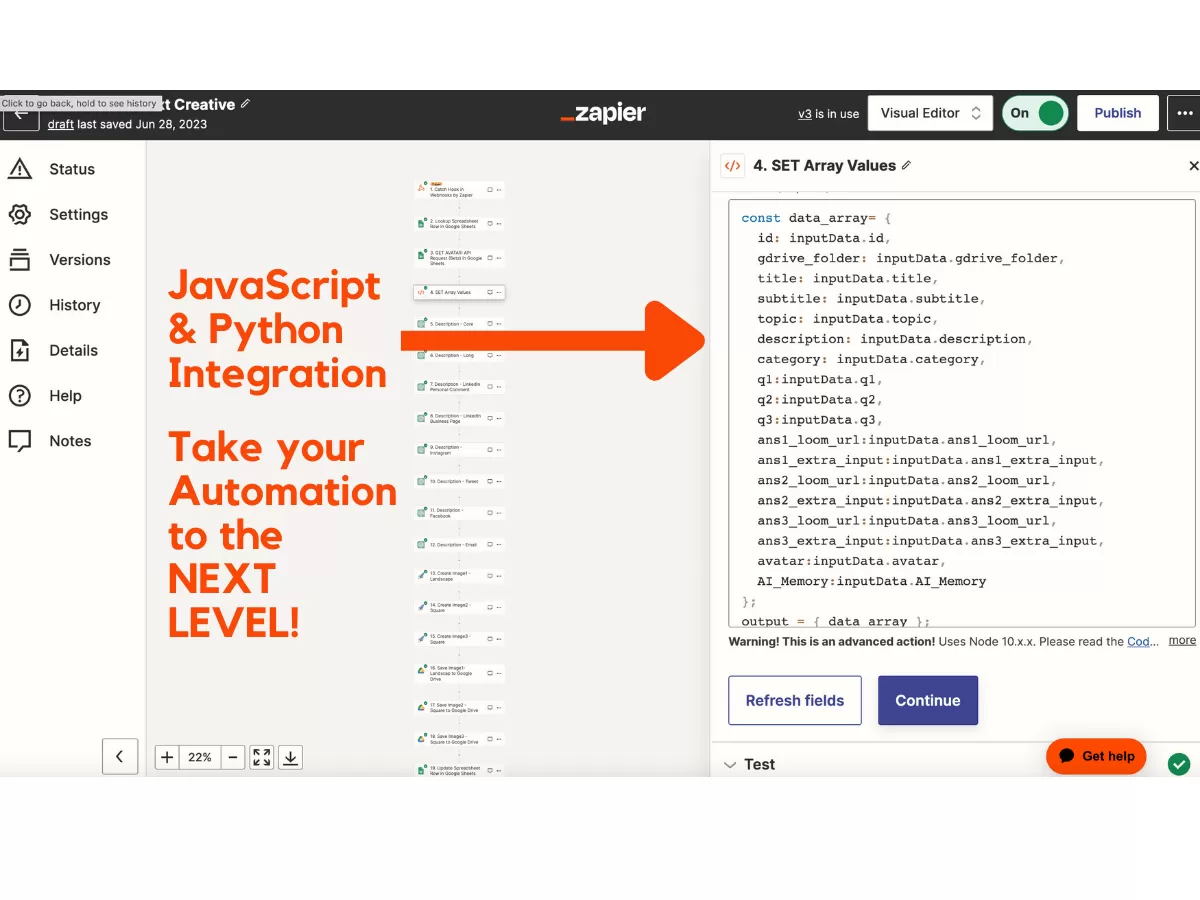Click the Details file icon
Viewport: 1200px width, 900px height.
coord(20,350)
